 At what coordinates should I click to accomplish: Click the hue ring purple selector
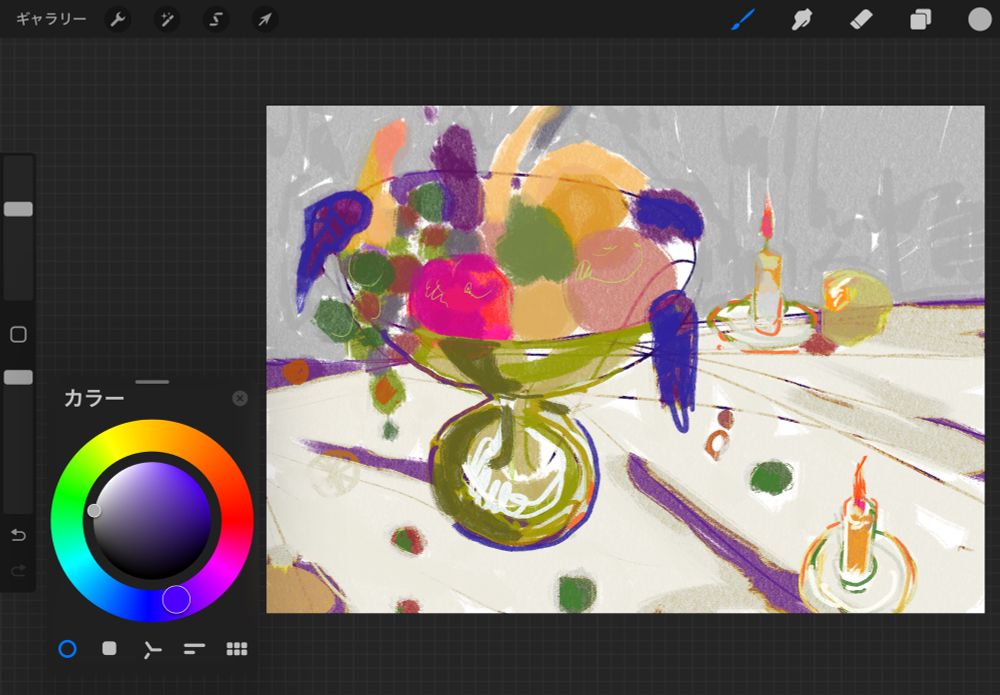coord(176,599)
